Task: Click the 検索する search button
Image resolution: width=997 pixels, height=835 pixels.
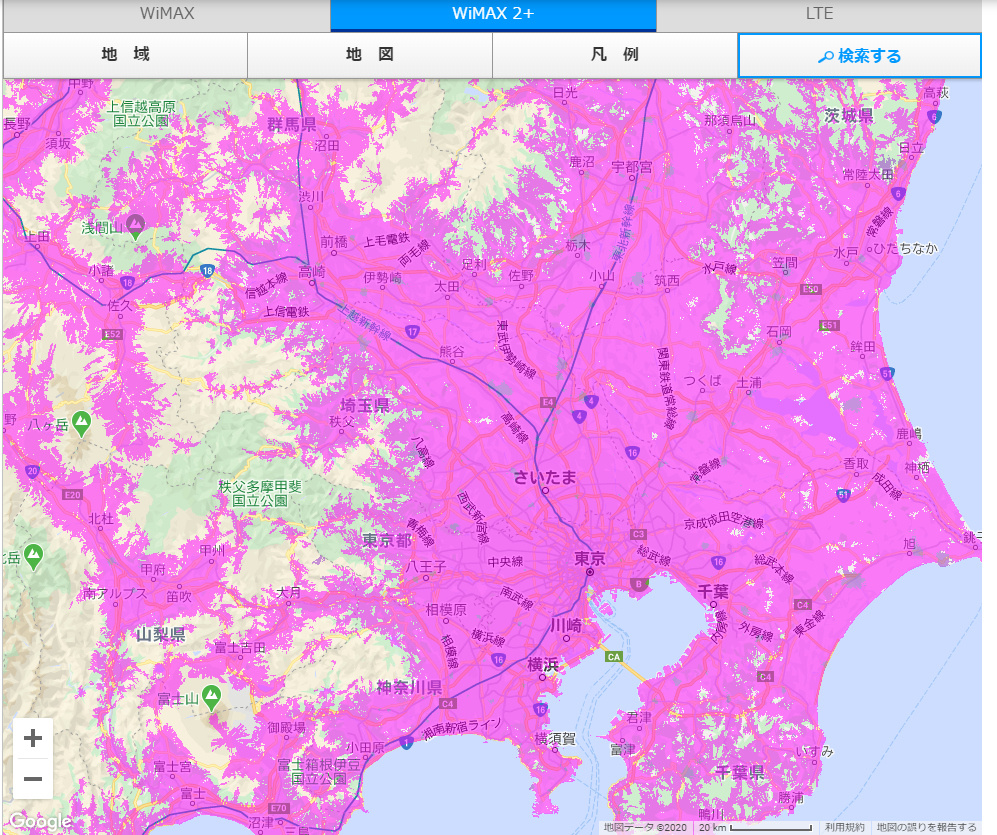Action: tap(860, 56)
